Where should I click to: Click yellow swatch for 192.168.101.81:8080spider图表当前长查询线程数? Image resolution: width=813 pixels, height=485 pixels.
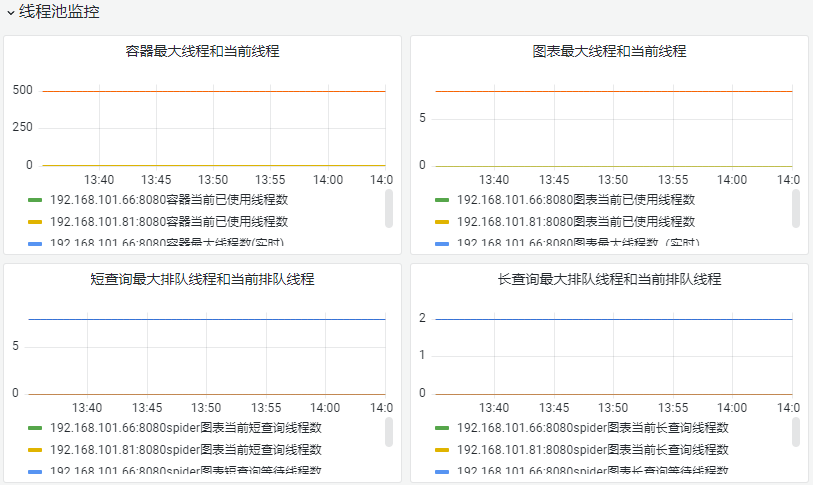click(x=443, y=450)
